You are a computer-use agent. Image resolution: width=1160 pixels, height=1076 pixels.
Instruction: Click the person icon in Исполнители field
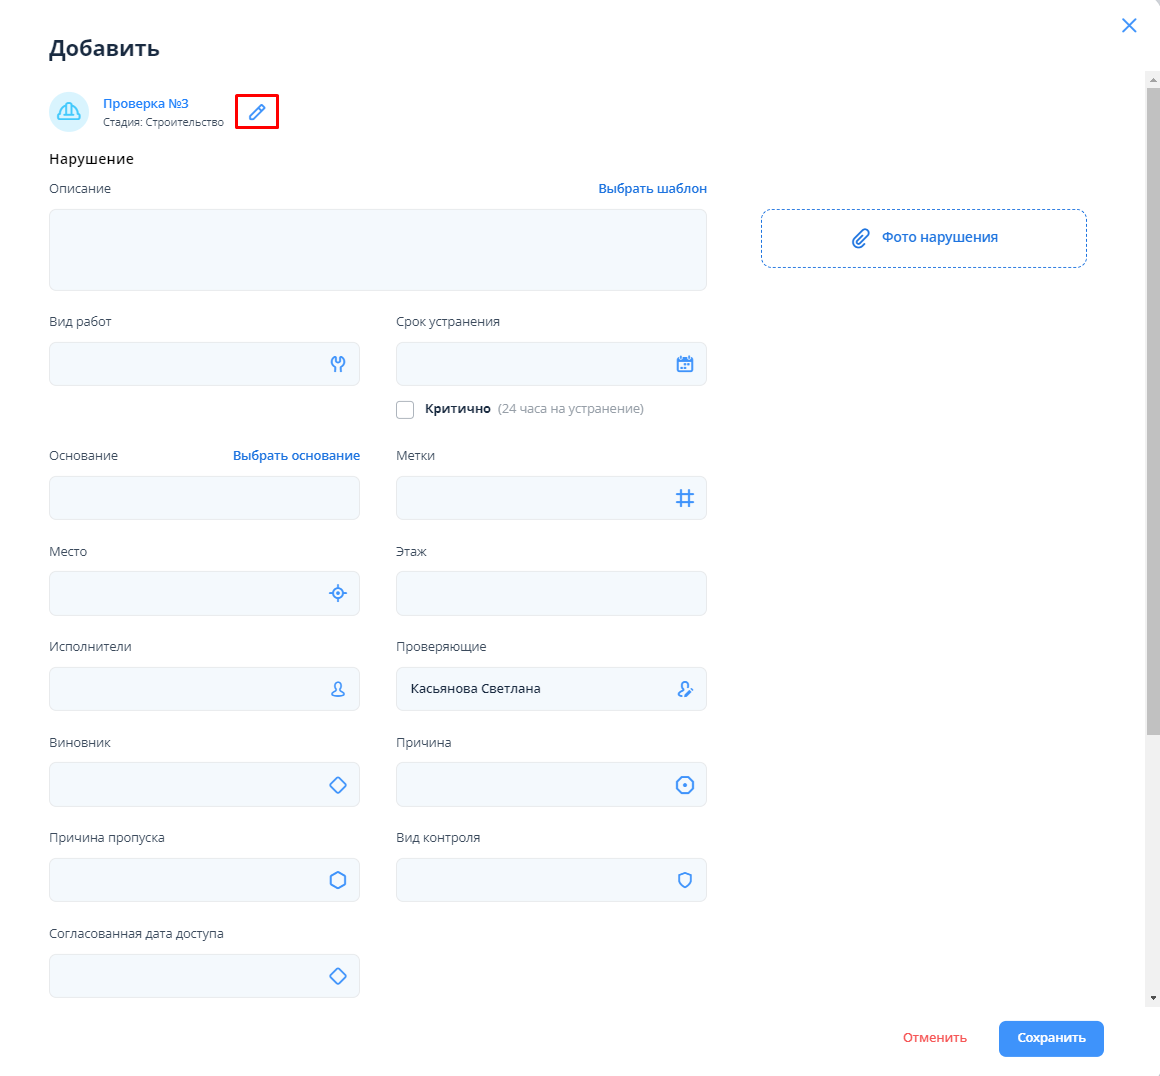[338, 689]
